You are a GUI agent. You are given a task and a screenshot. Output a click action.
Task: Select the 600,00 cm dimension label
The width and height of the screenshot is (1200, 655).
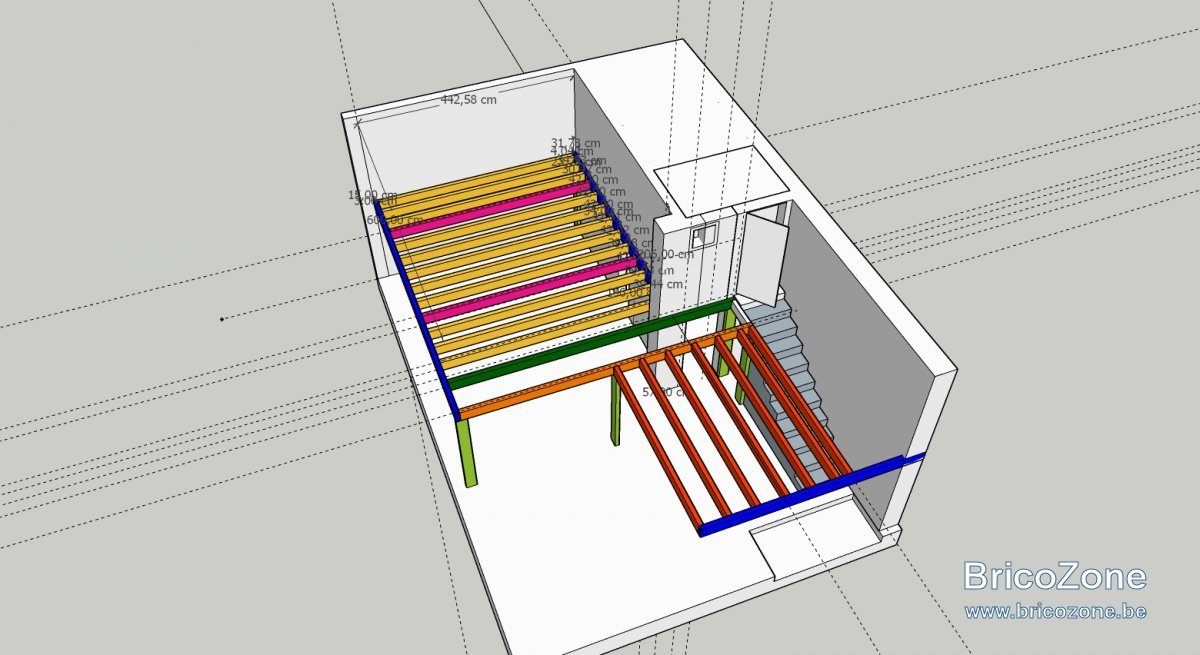395,220
